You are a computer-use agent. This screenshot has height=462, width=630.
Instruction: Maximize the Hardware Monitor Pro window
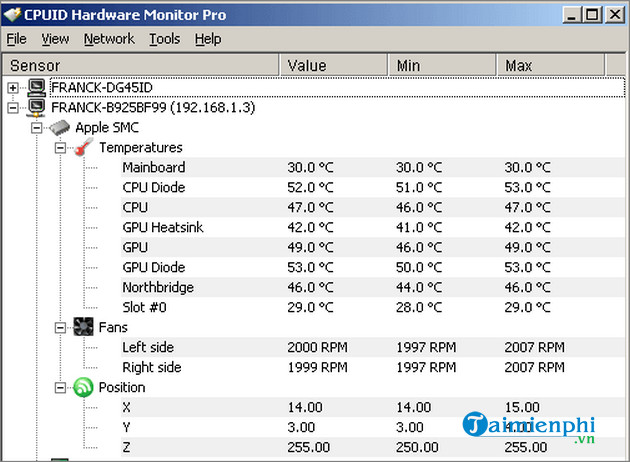point(592,15)
